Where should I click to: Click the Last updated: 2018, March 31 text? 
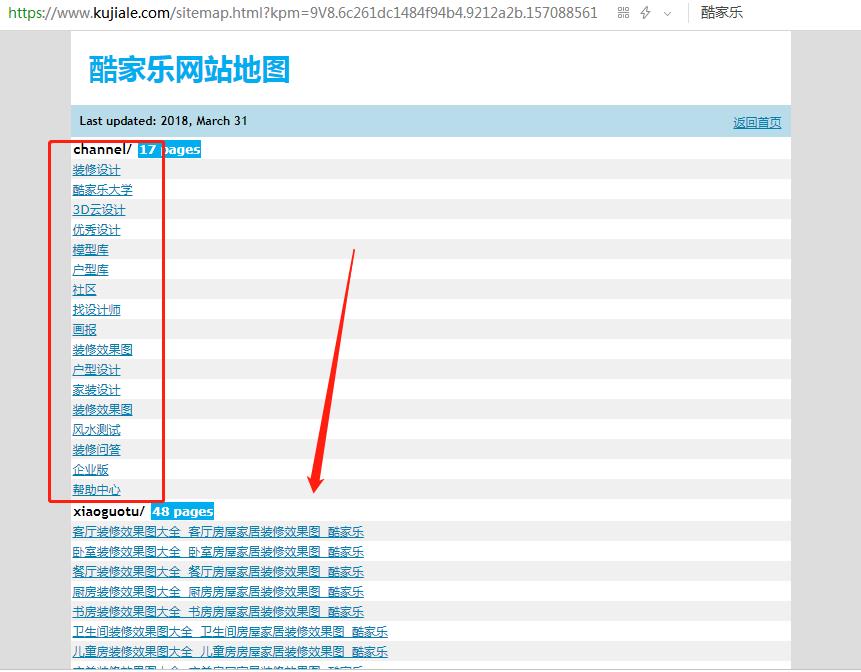(x=164, y=121)
